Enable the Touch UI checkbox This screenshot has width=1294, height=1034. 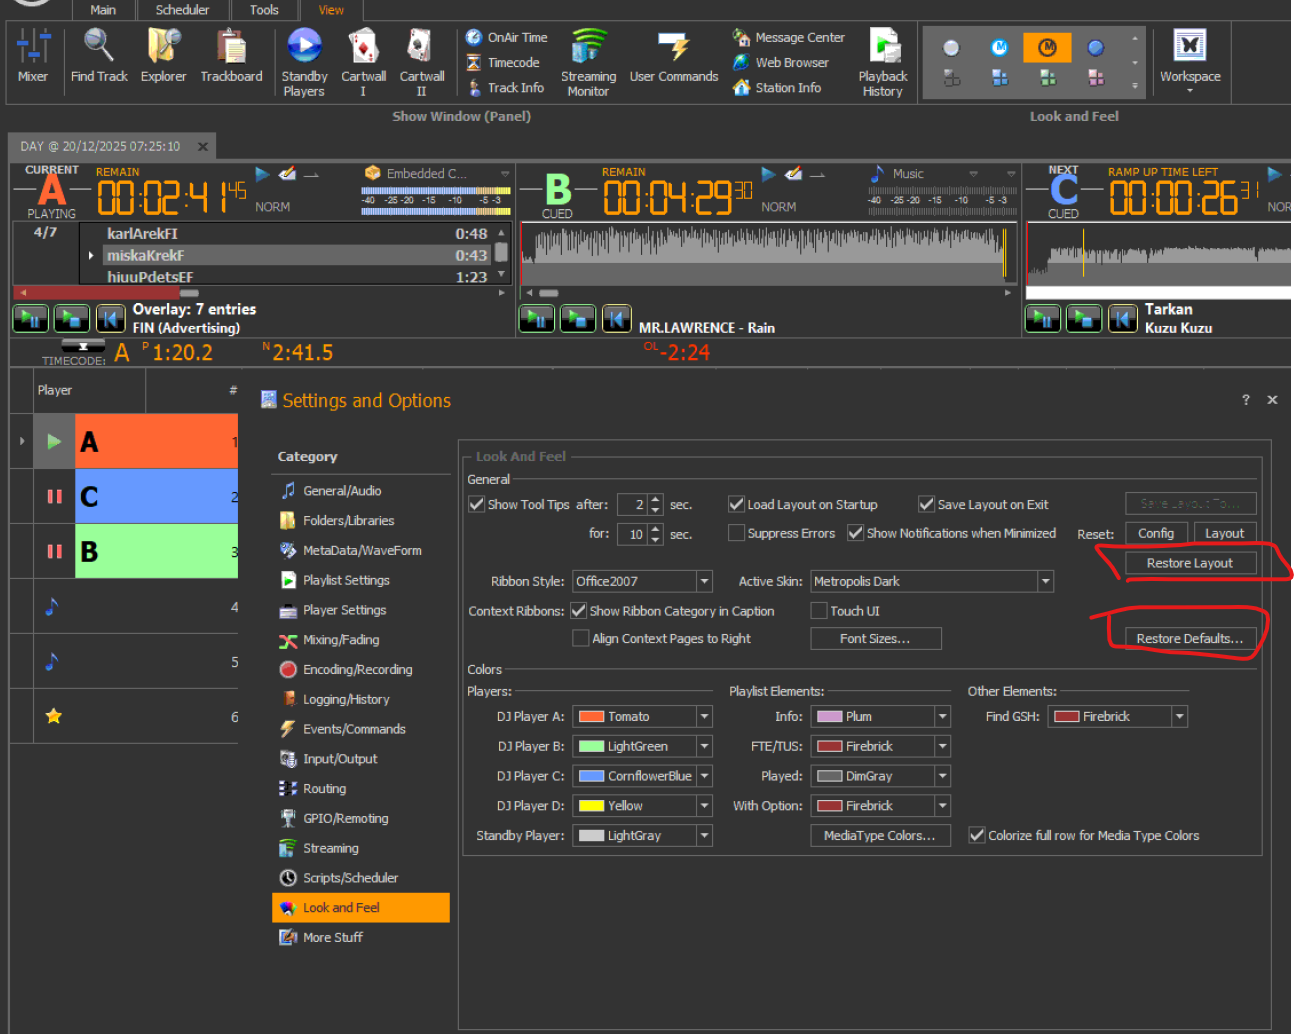819,611
